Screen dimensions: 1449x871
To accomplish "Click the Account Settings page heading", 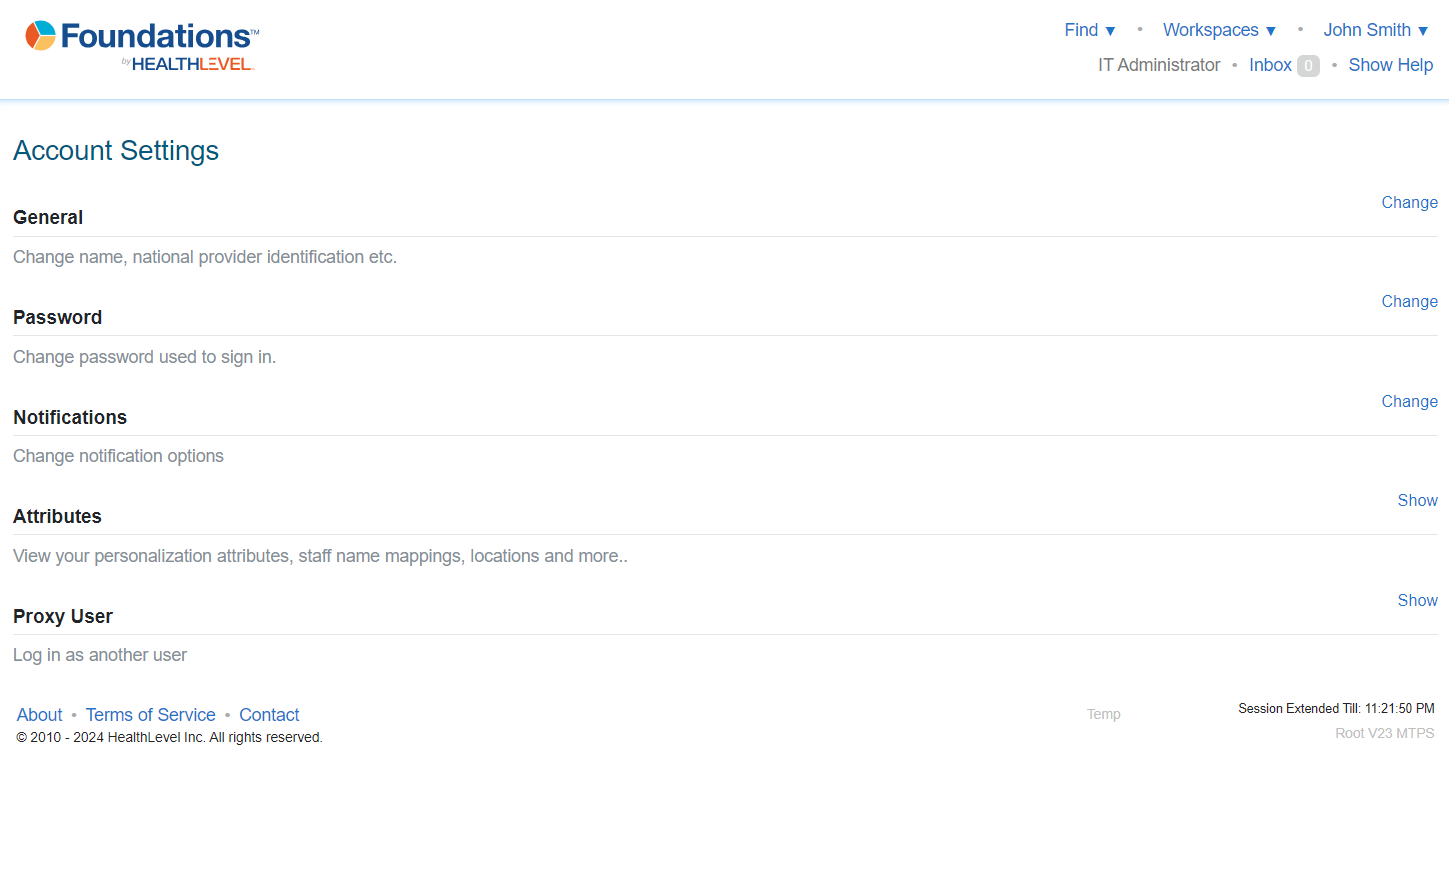I will [x=116, y=151].
